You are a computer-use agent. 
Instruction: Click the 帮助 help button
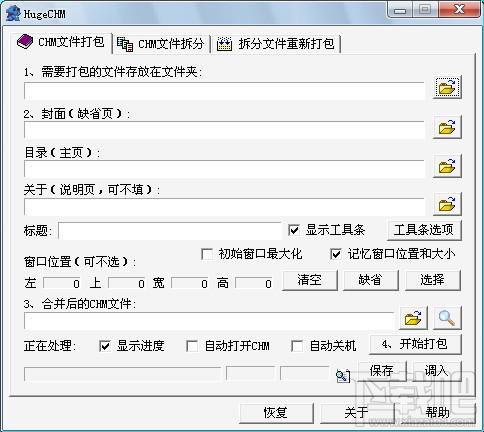(437, 413)
